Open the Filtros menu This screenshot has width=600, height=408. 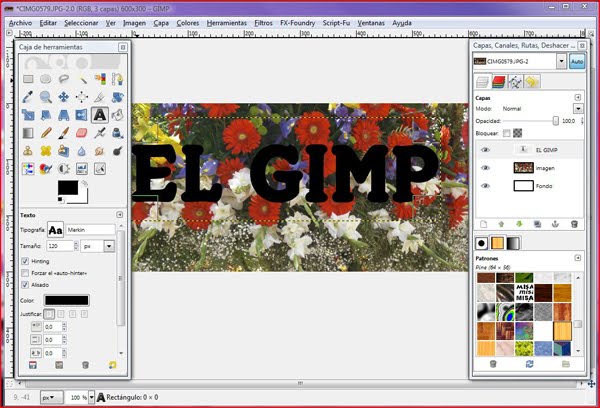click(x=263, y=23)
